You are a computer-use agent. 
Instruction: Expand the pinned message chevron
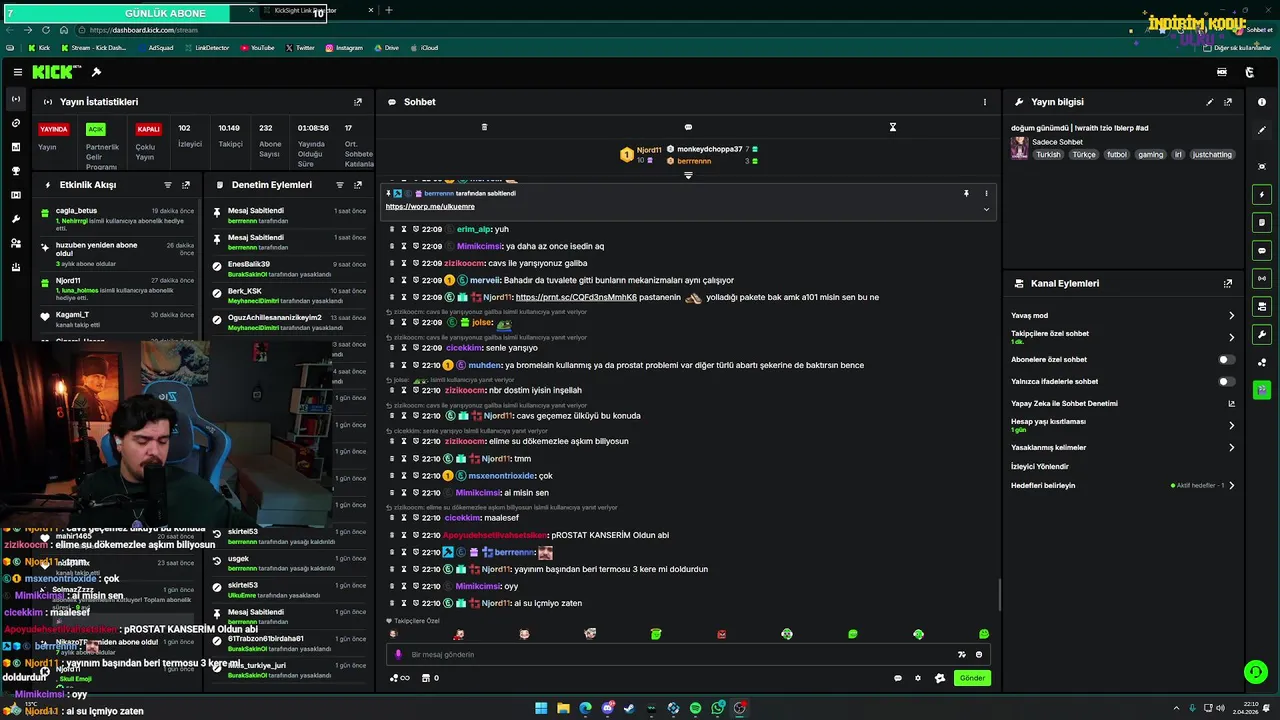986,209
